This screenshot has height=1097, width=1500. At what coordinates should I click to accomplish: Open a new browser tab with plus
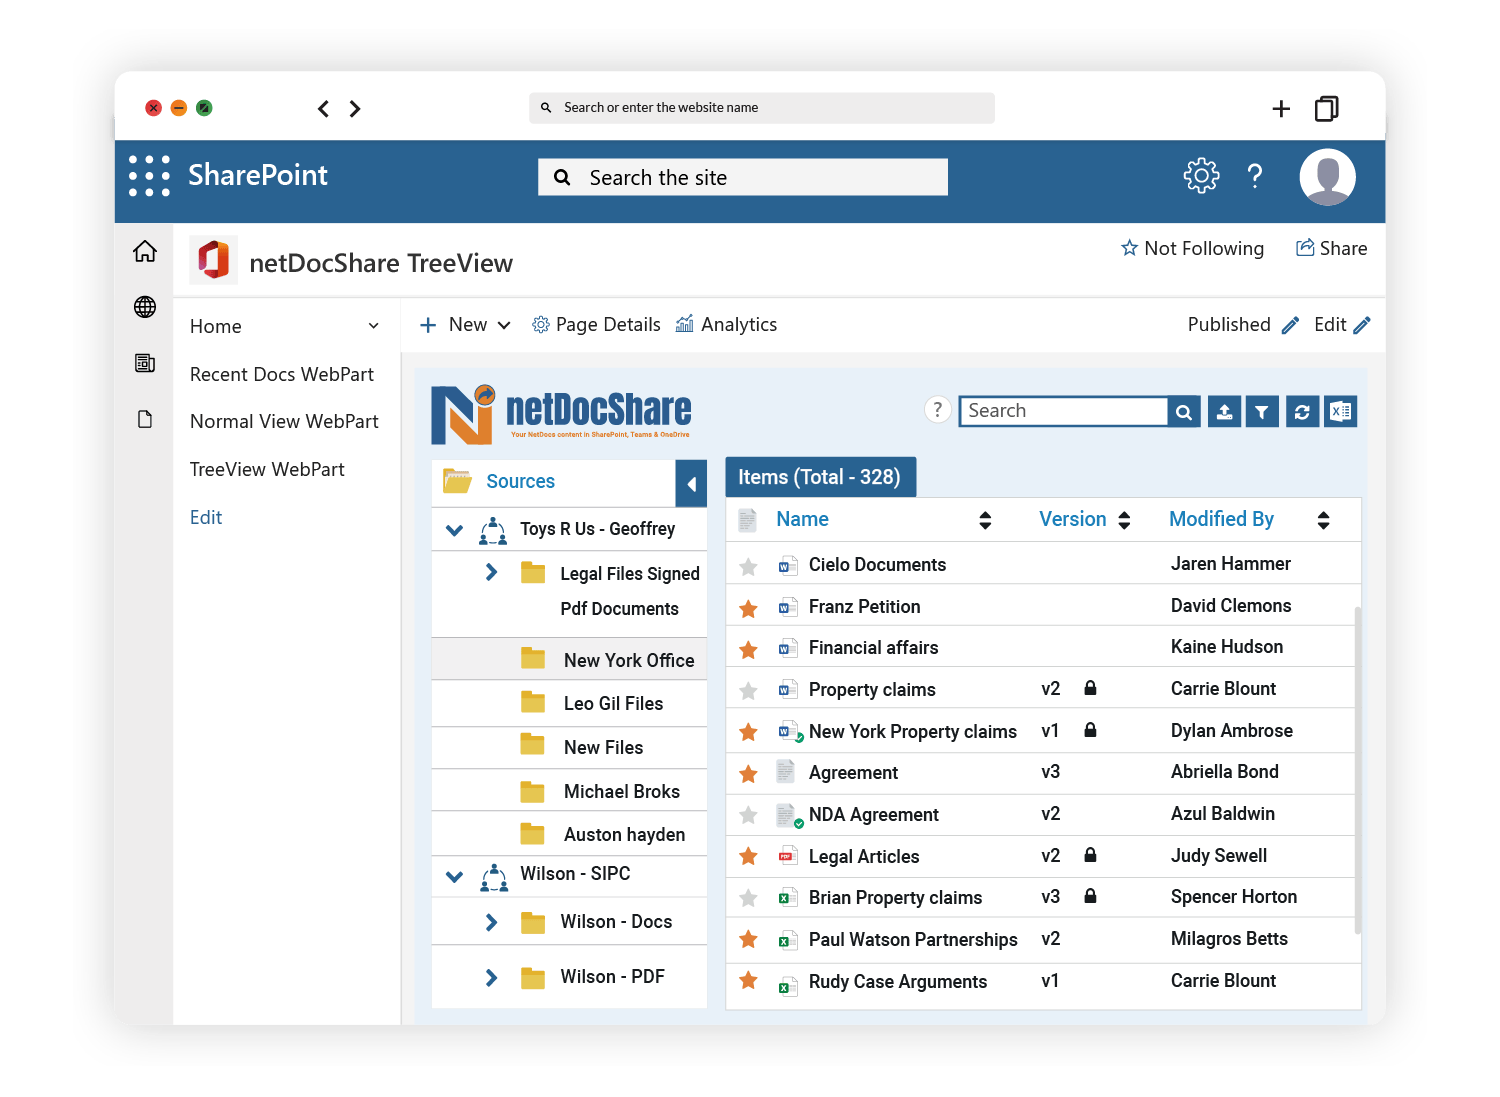[x=1281, y=108]
